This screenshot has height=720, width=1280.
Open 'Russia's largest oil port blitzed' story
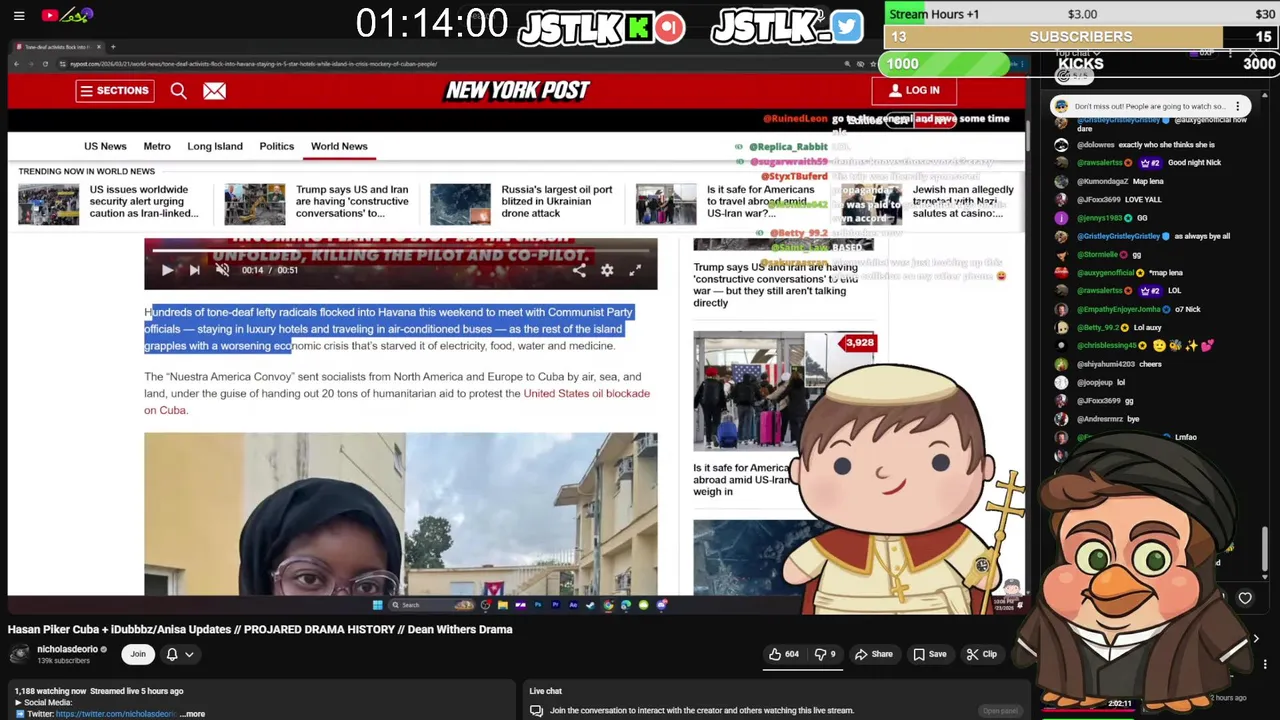click(x=557, y=201)
